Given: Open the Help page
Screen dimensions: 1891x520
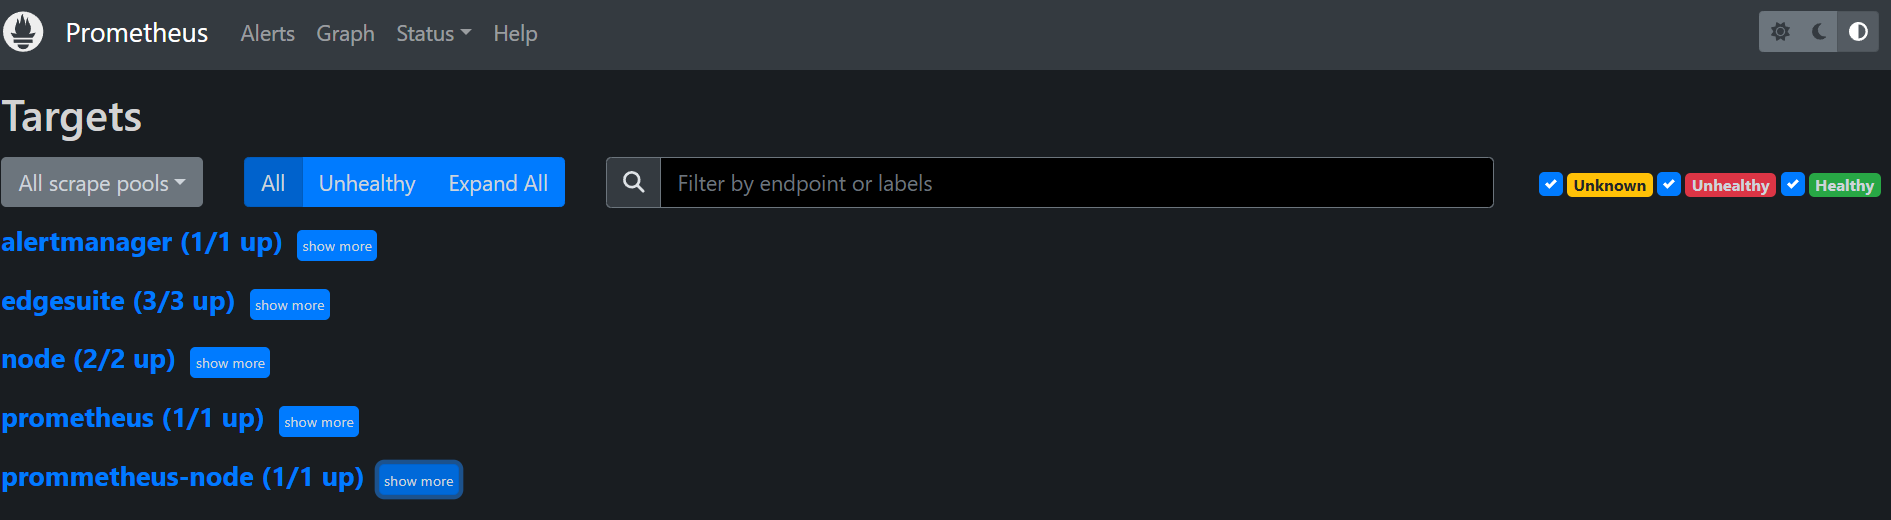Looking at the screenshot, I should [515, 34].
